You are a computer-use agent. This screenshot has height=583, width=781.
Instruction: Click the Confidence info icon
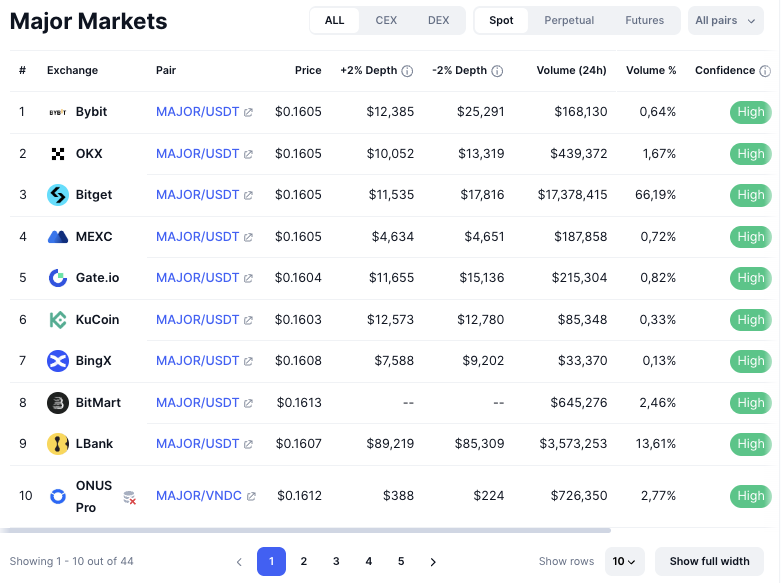click(765, 71)
